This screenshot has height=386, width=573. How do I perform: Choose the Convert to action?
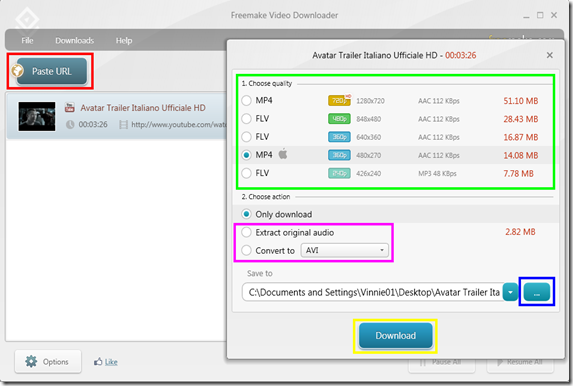coord(246,250)
